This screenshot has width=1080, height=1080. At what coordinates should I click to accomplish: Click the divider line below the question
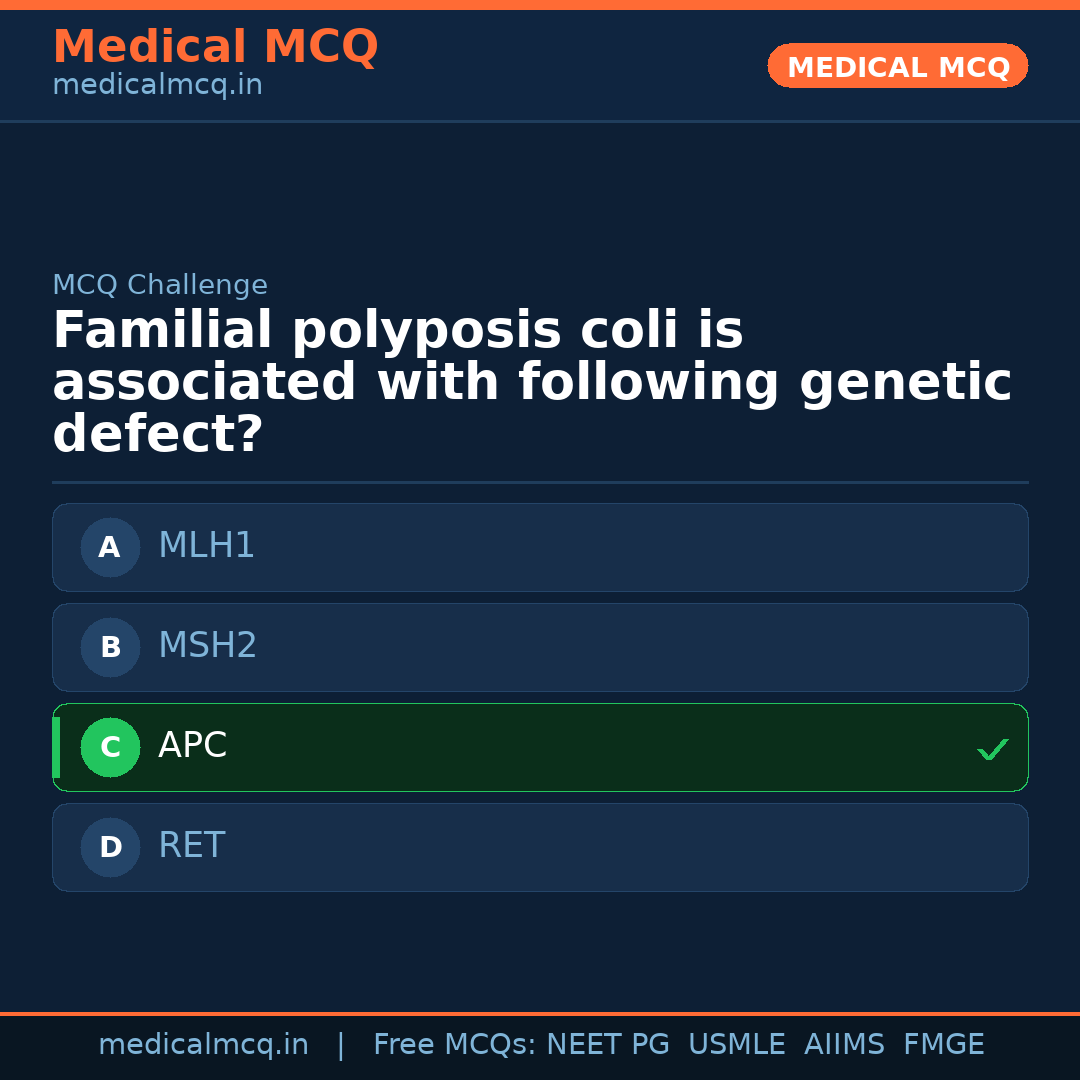540,483
